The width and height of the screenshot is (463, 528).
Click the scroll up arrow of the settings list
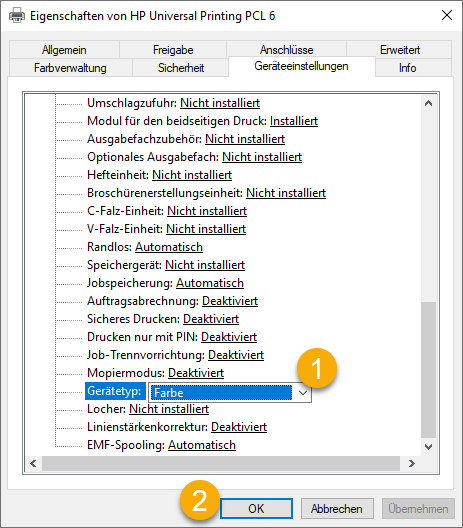tap(428, 103)
